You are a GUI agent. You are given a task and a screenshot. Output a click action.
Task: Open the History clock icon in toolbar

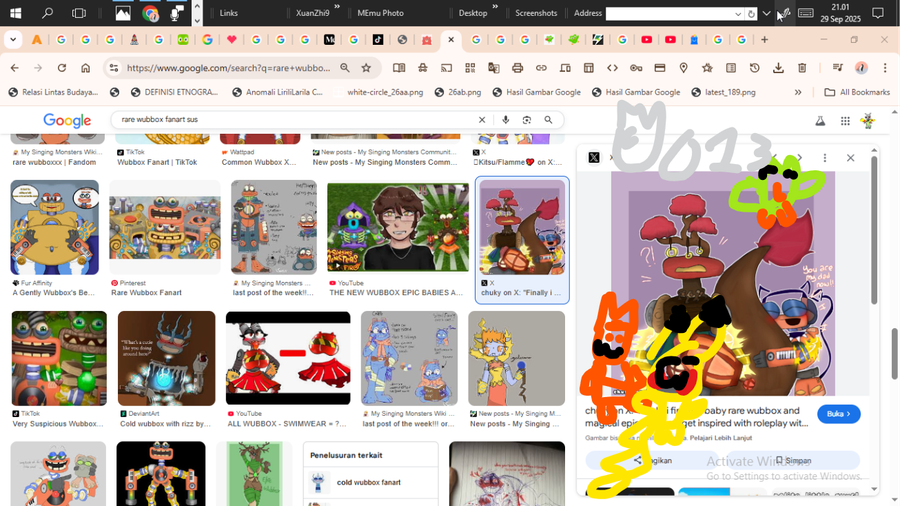click(x=755, y=68)
